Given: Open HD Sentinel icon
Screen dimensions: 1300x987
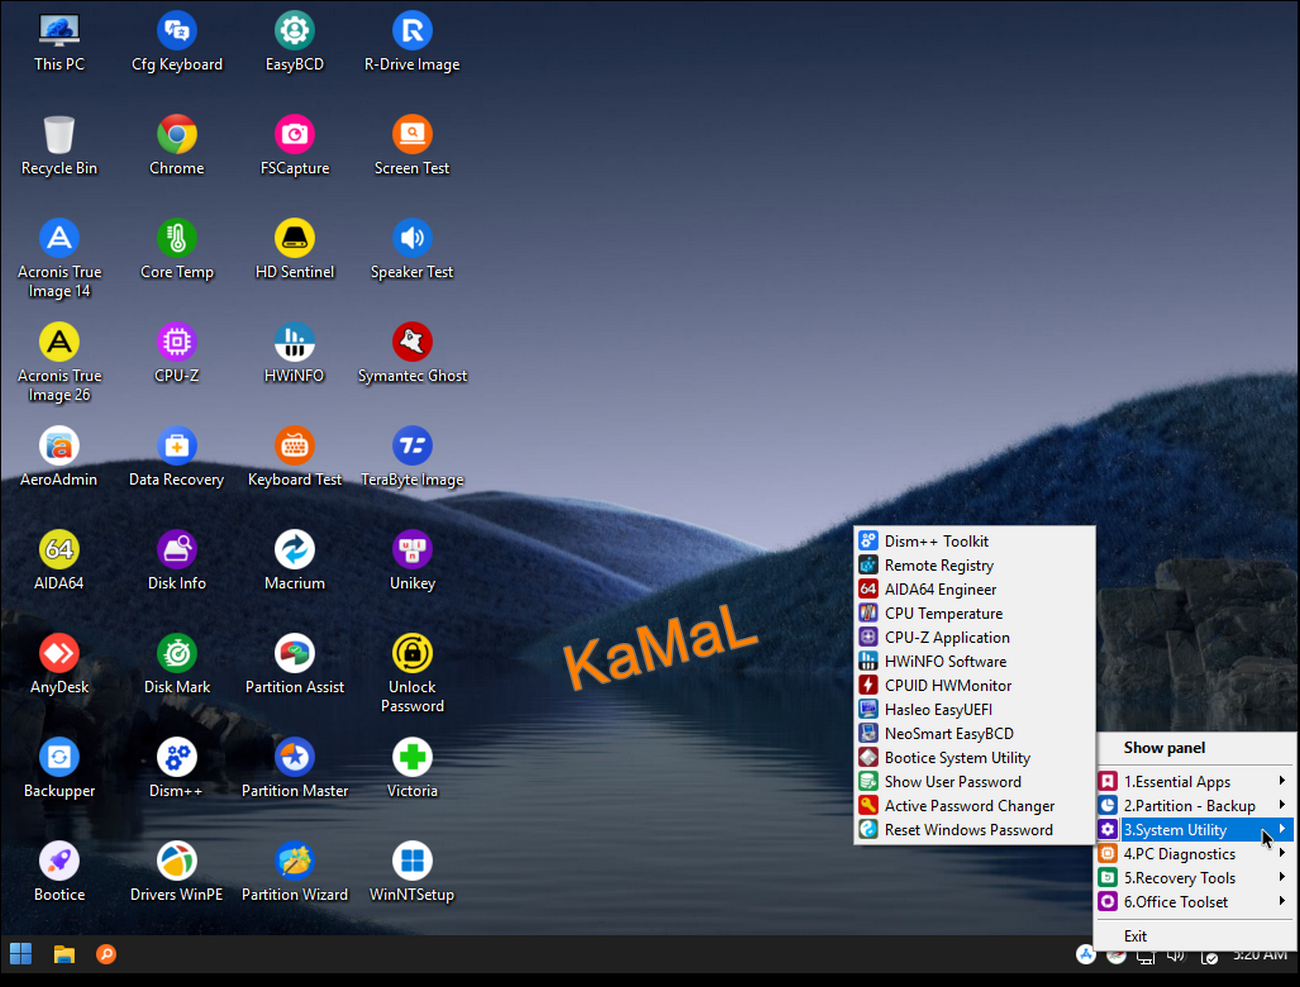Looking at the screenshot, I should pos(295,250).
